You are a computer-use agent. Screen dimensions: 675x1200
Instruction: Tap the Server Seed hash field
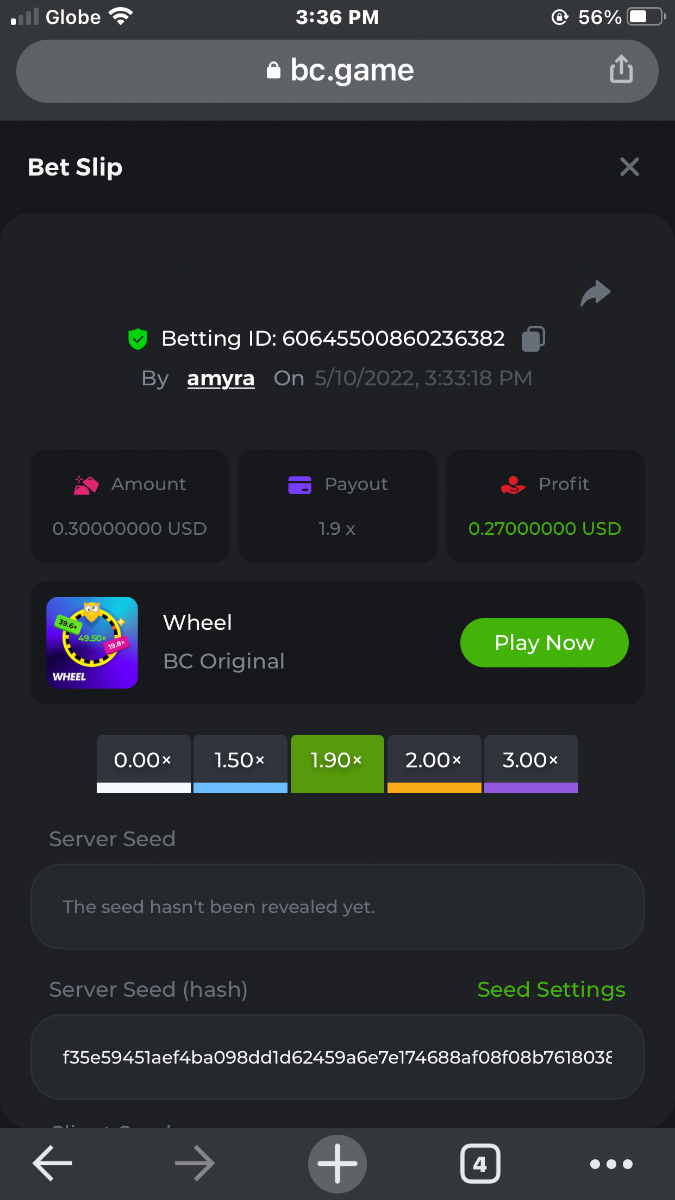(337, 1057)
